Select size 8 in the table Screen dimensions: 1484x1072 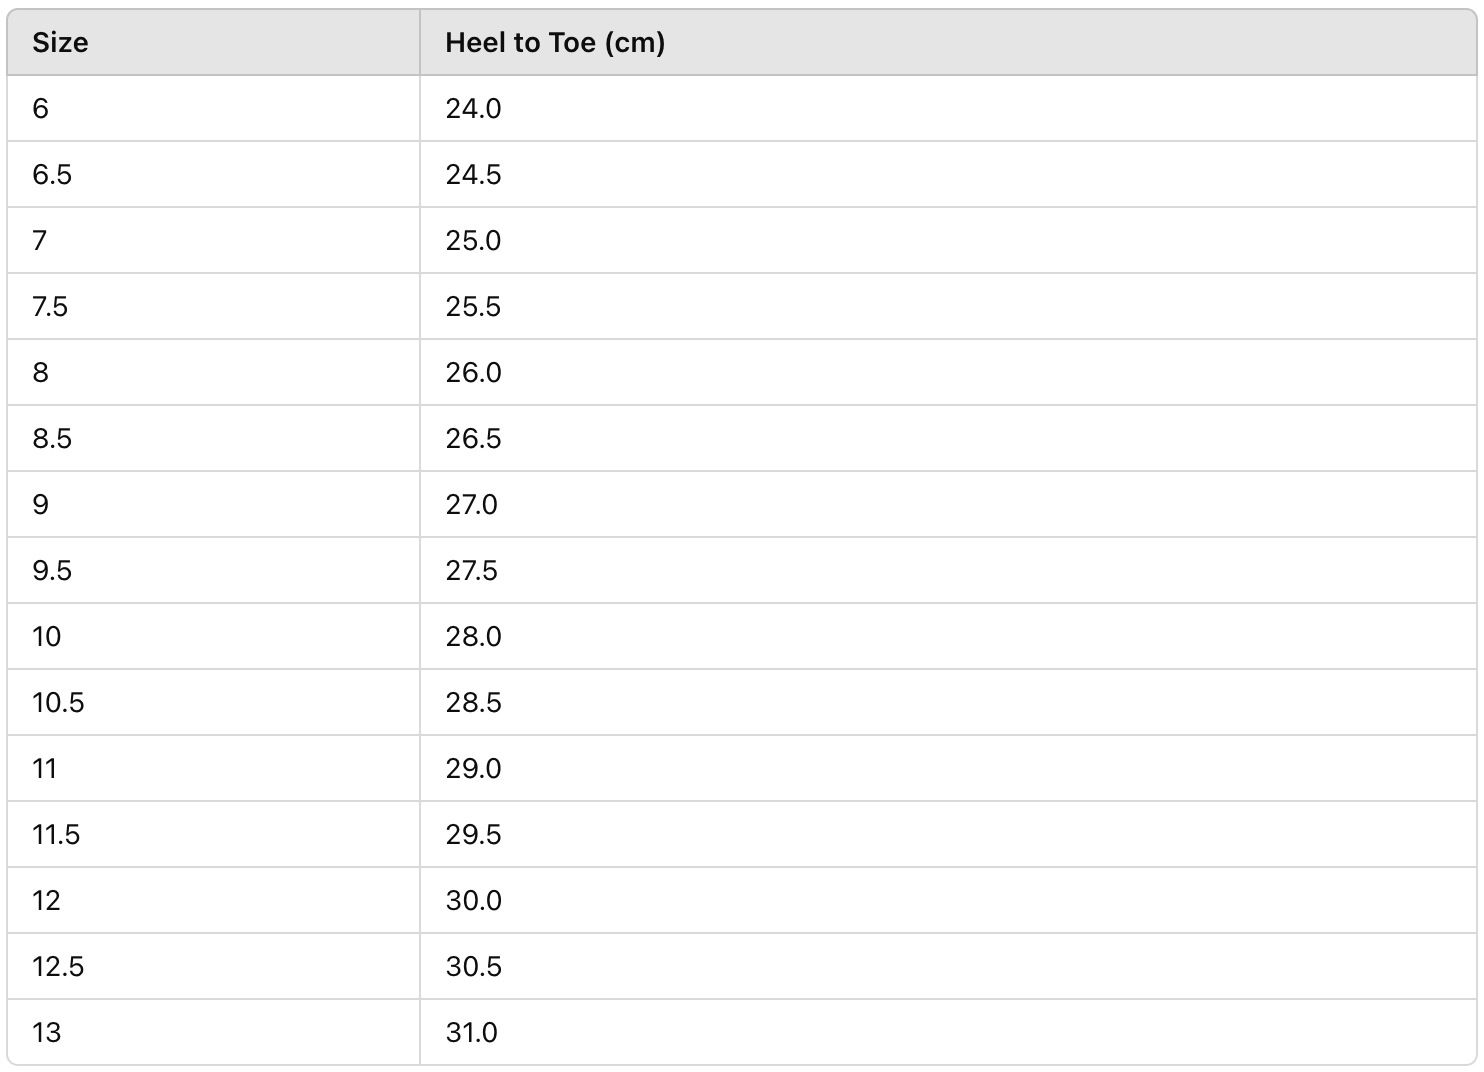click(x=41, y=372)
